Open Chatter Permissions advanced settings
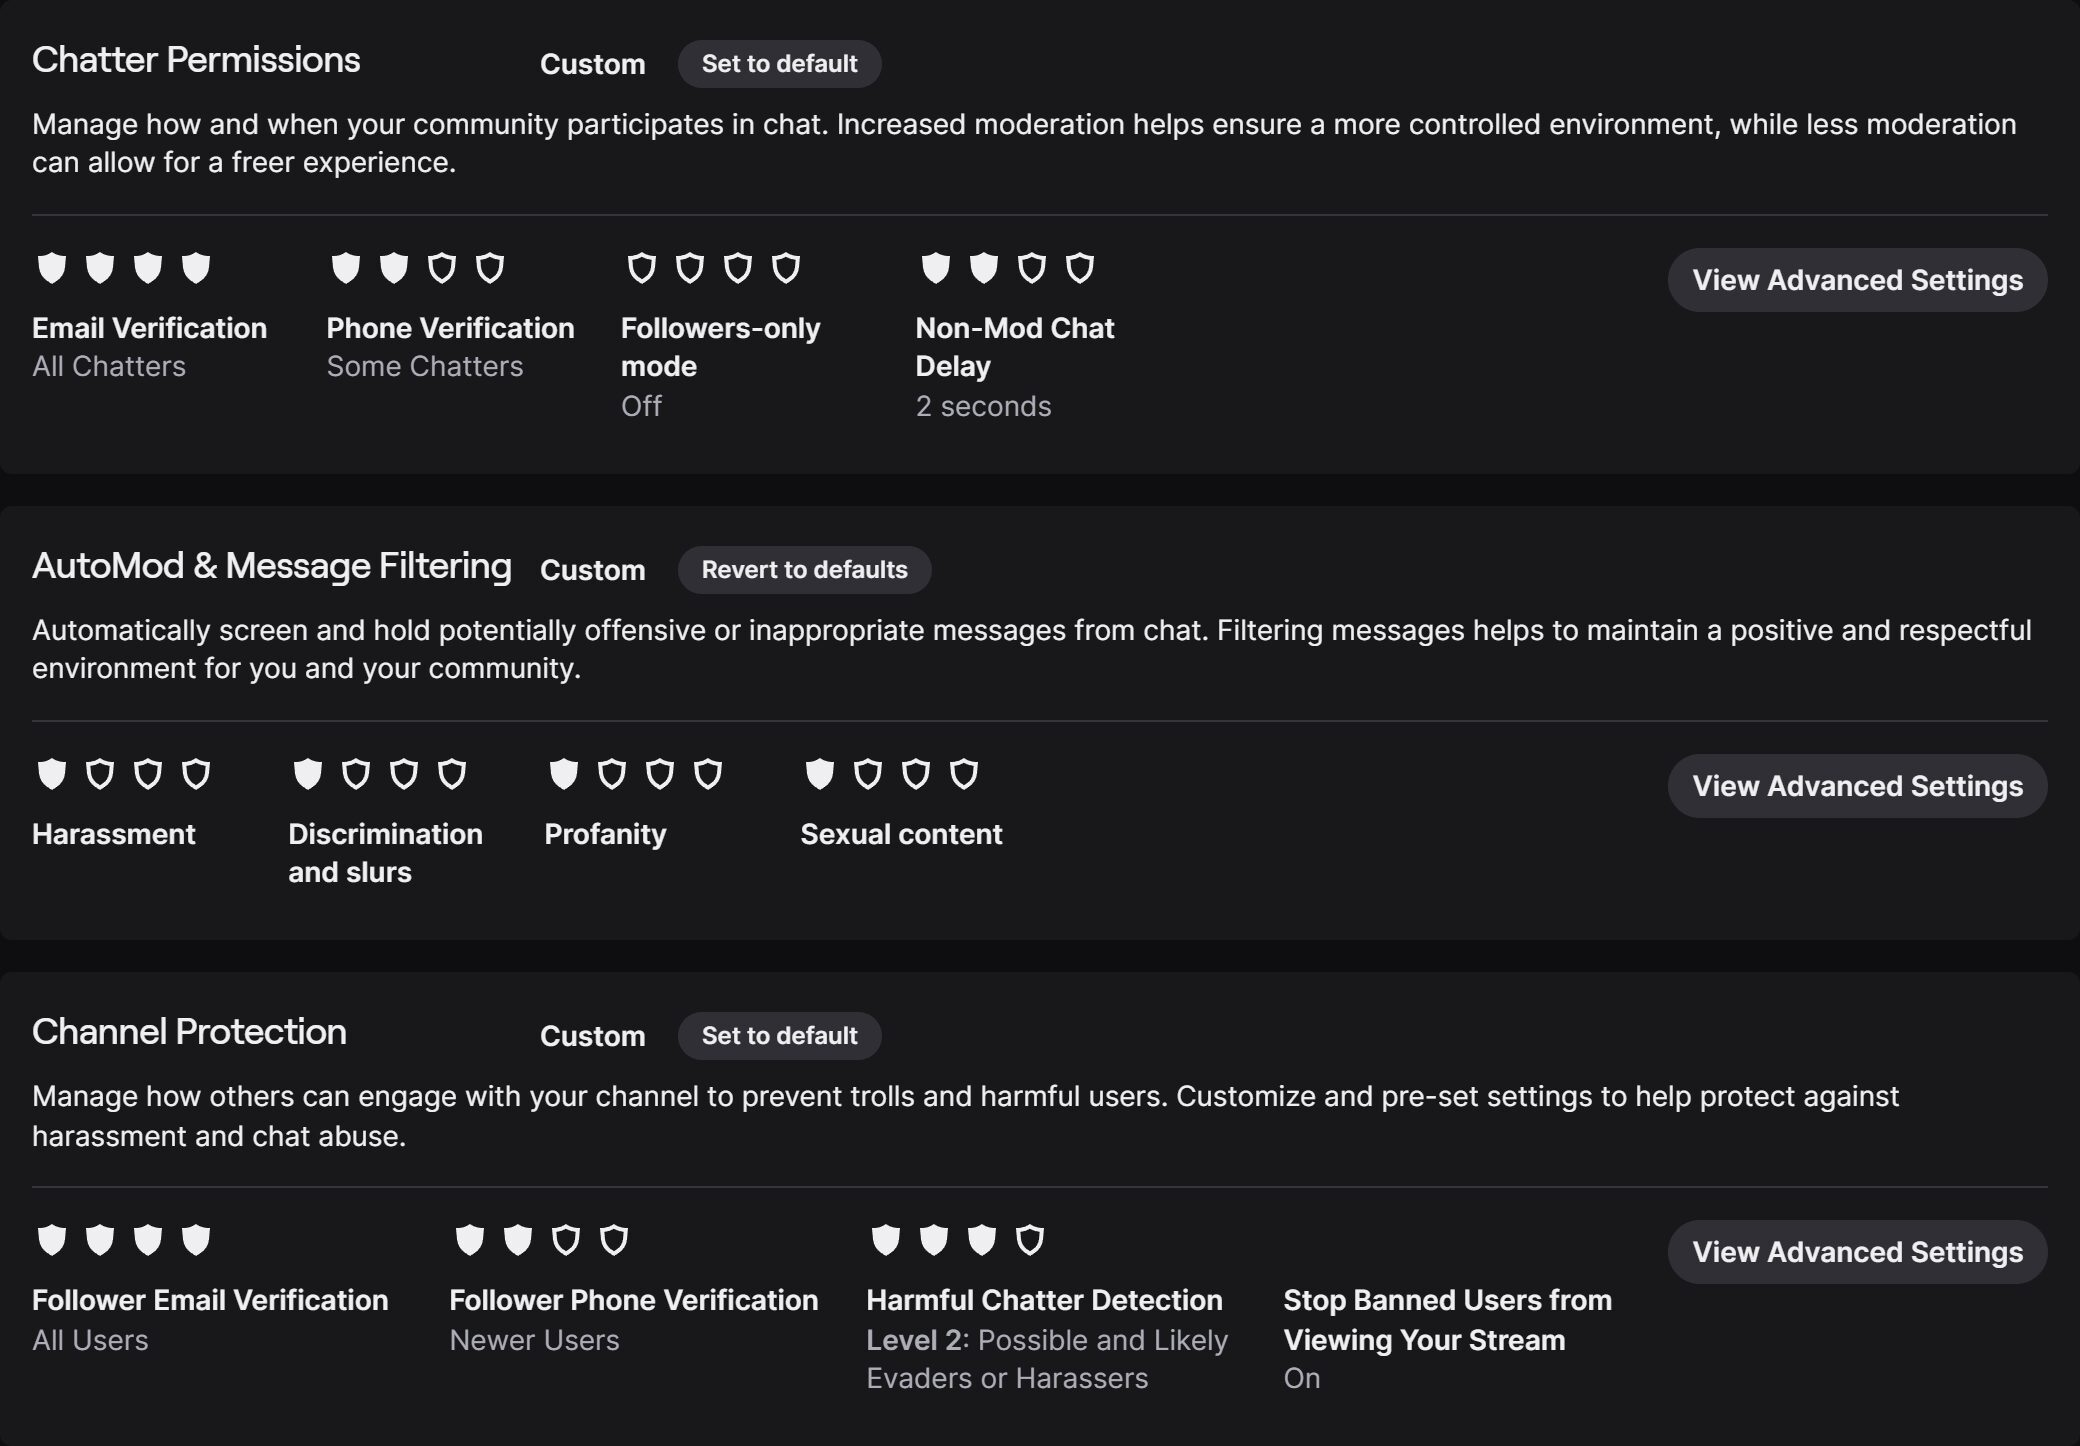Viewport: 2080px width, 1446px height. click(x=1857, y=280)
